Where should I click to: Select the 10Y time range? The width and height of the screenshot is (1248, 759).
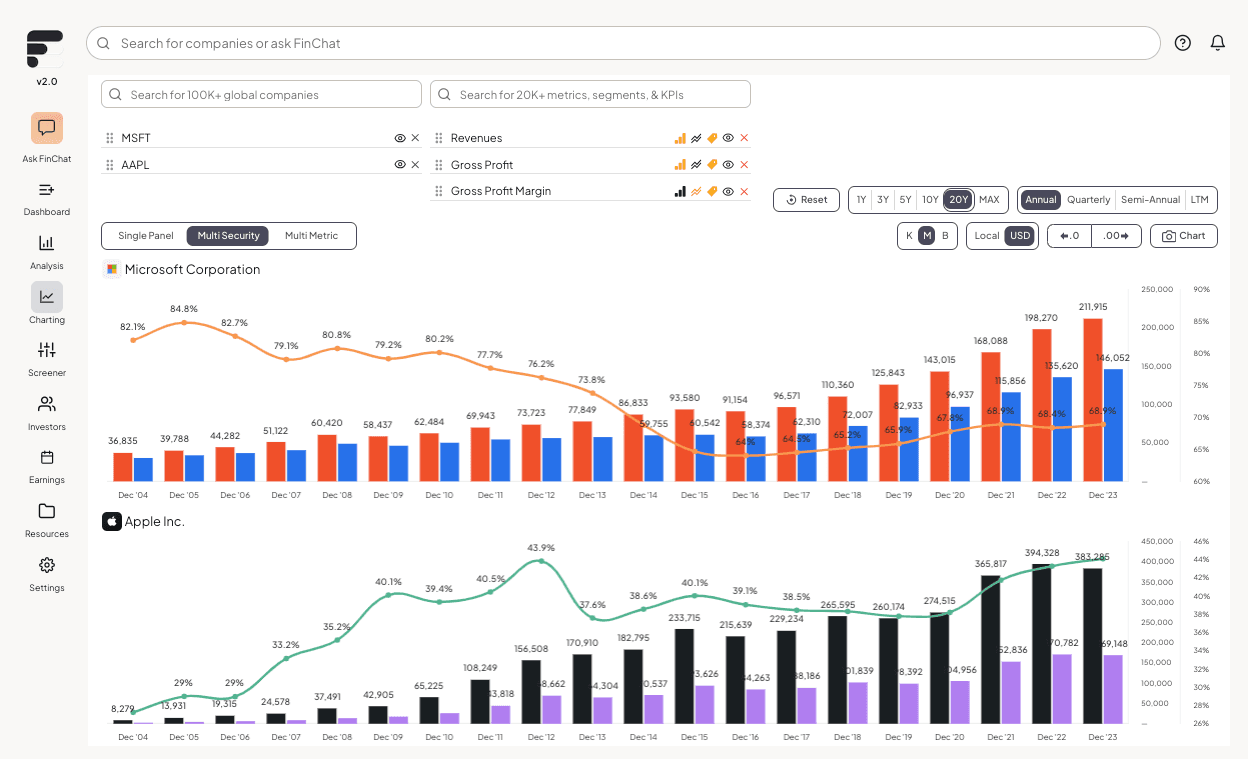930,200
